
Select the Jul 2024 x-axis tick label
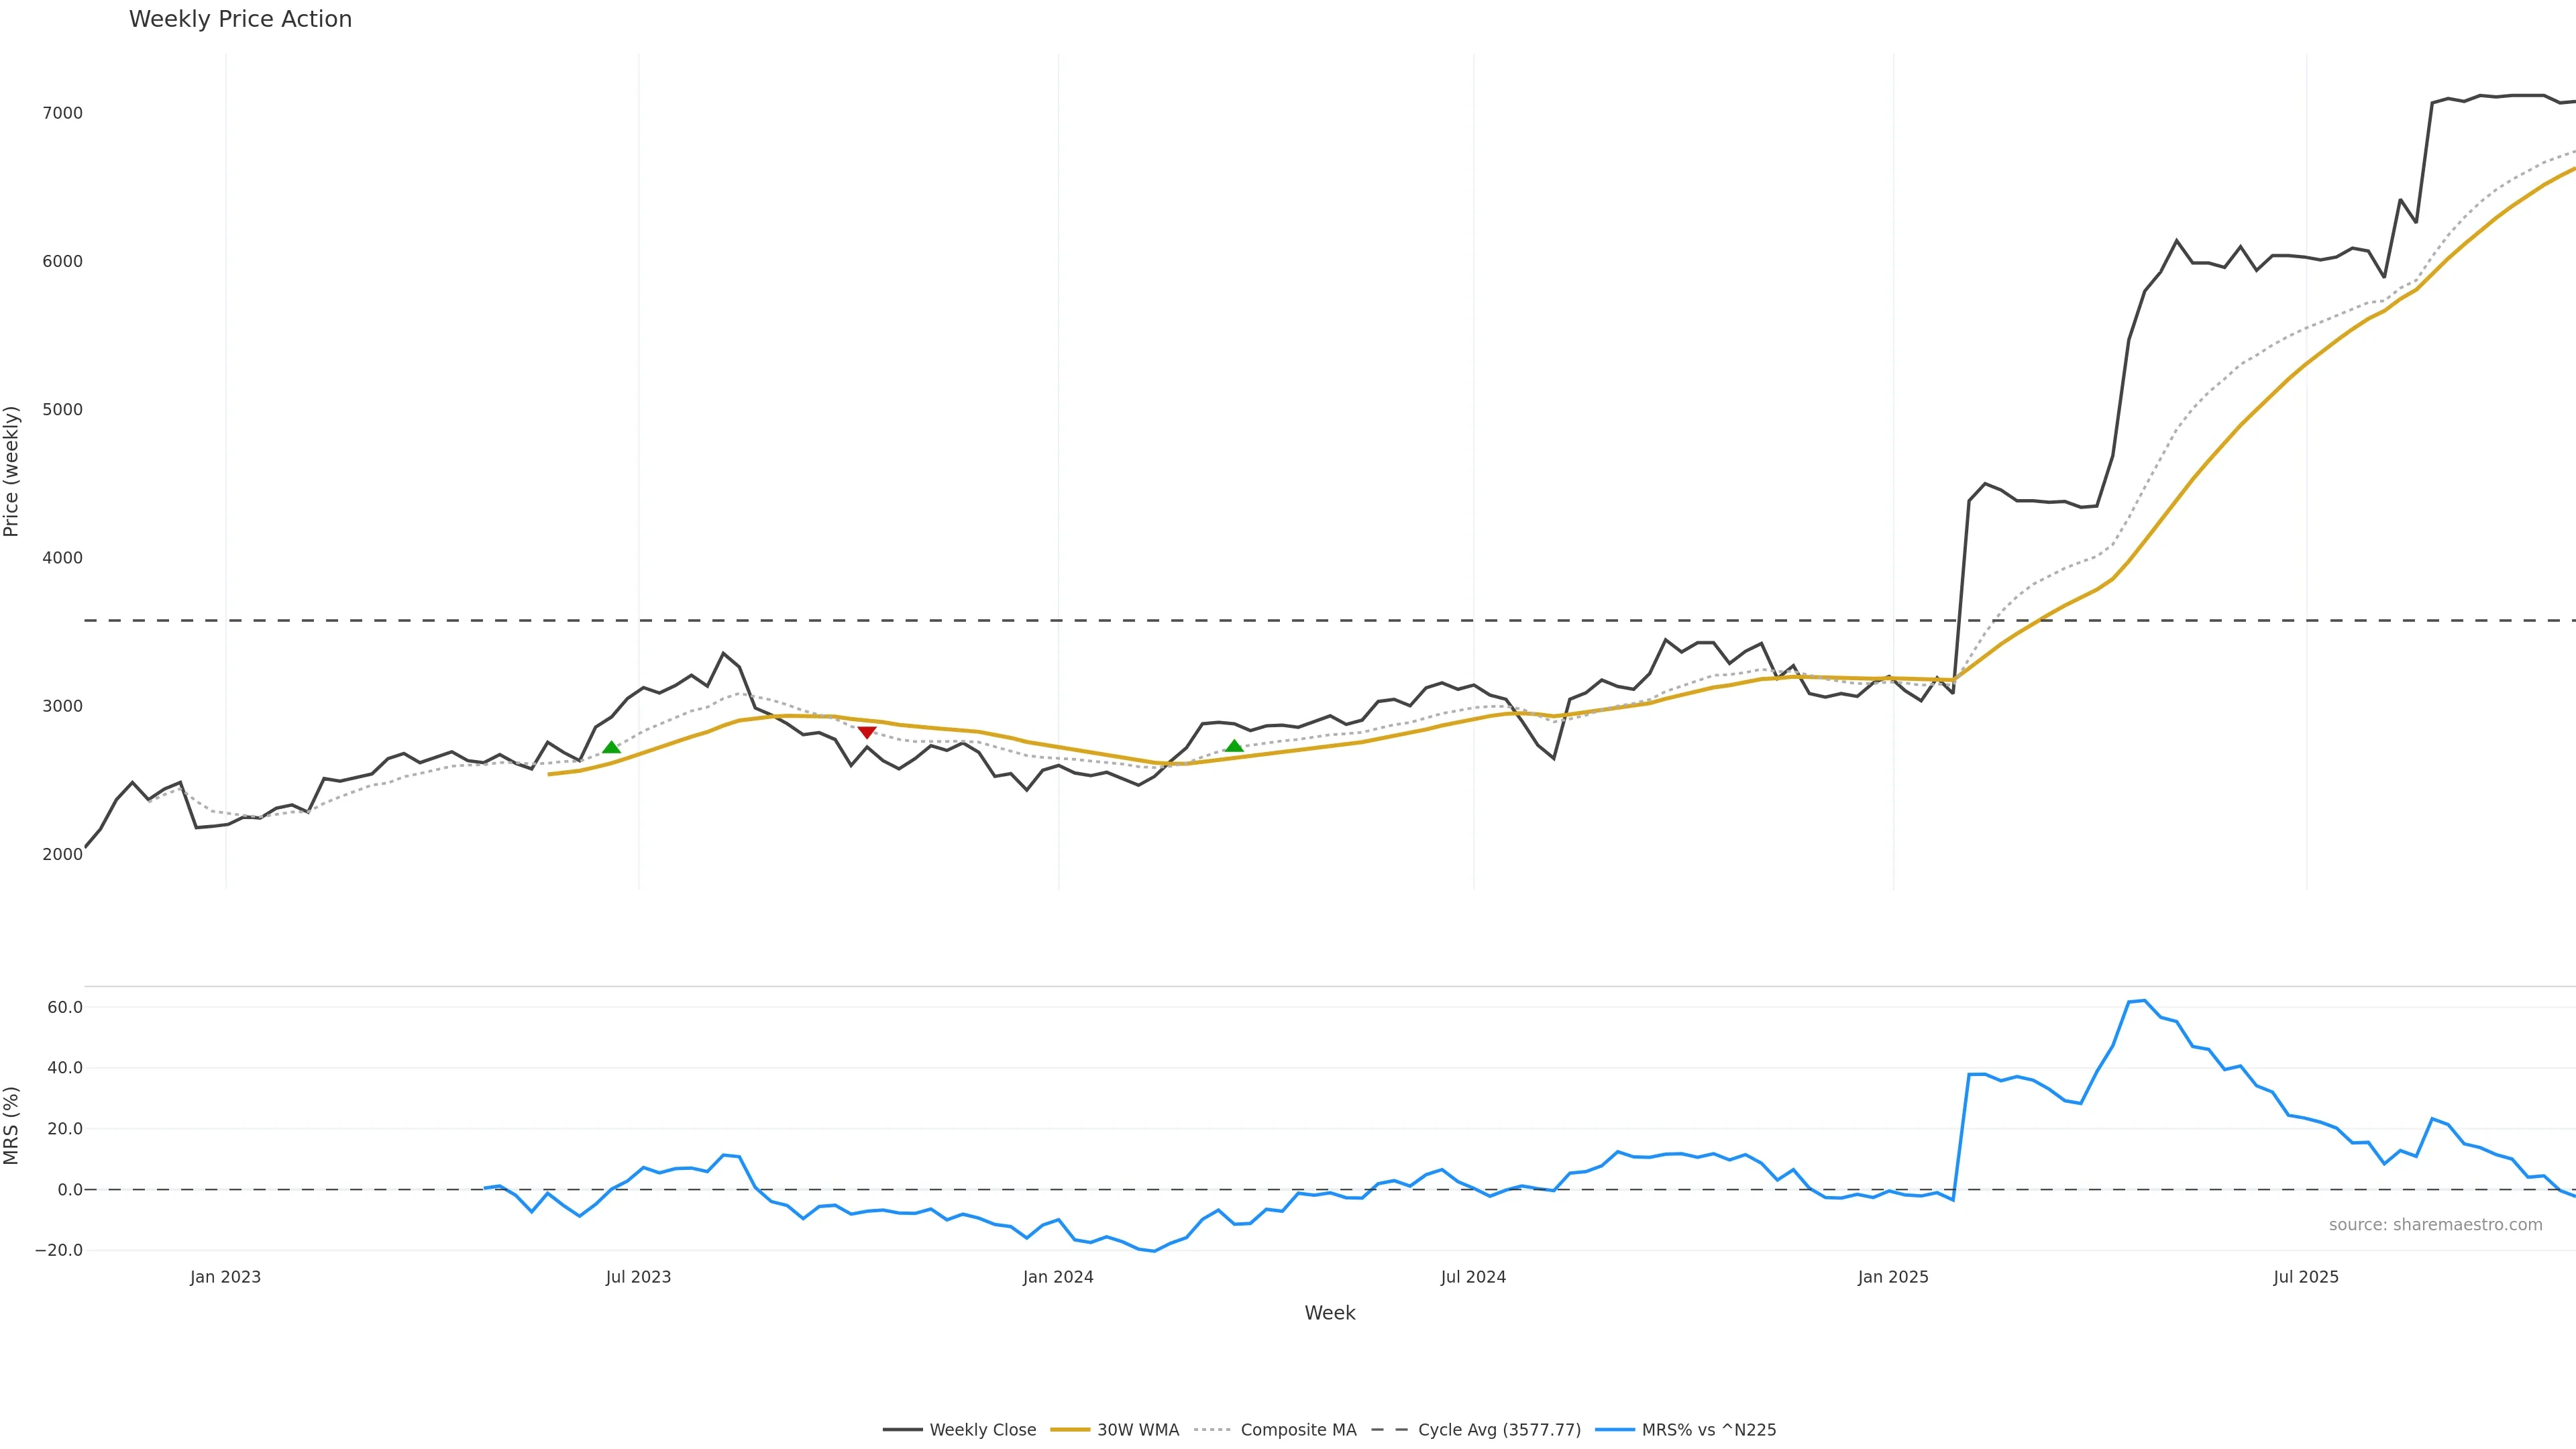tap(1473, 1277)
